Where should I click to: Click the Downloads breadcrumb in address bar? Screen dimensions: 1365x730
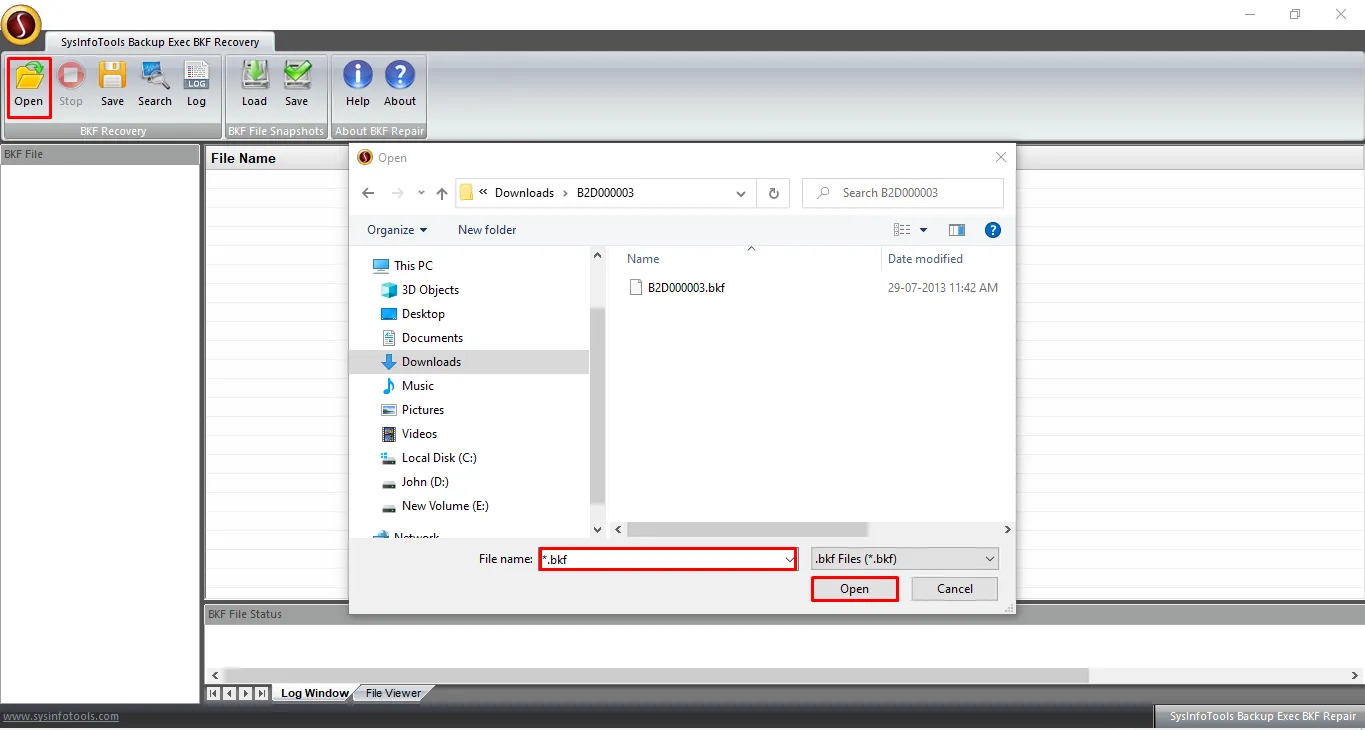(x=524, y=193)
